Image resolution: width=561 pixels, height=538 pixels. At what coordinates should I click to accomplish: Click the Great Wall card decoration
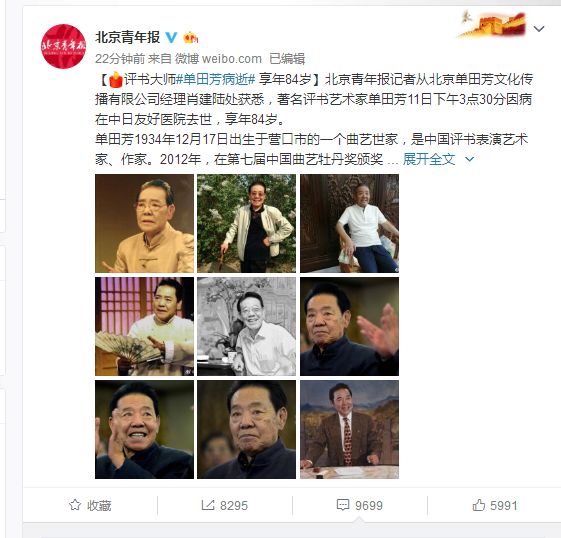coord(492,24)
